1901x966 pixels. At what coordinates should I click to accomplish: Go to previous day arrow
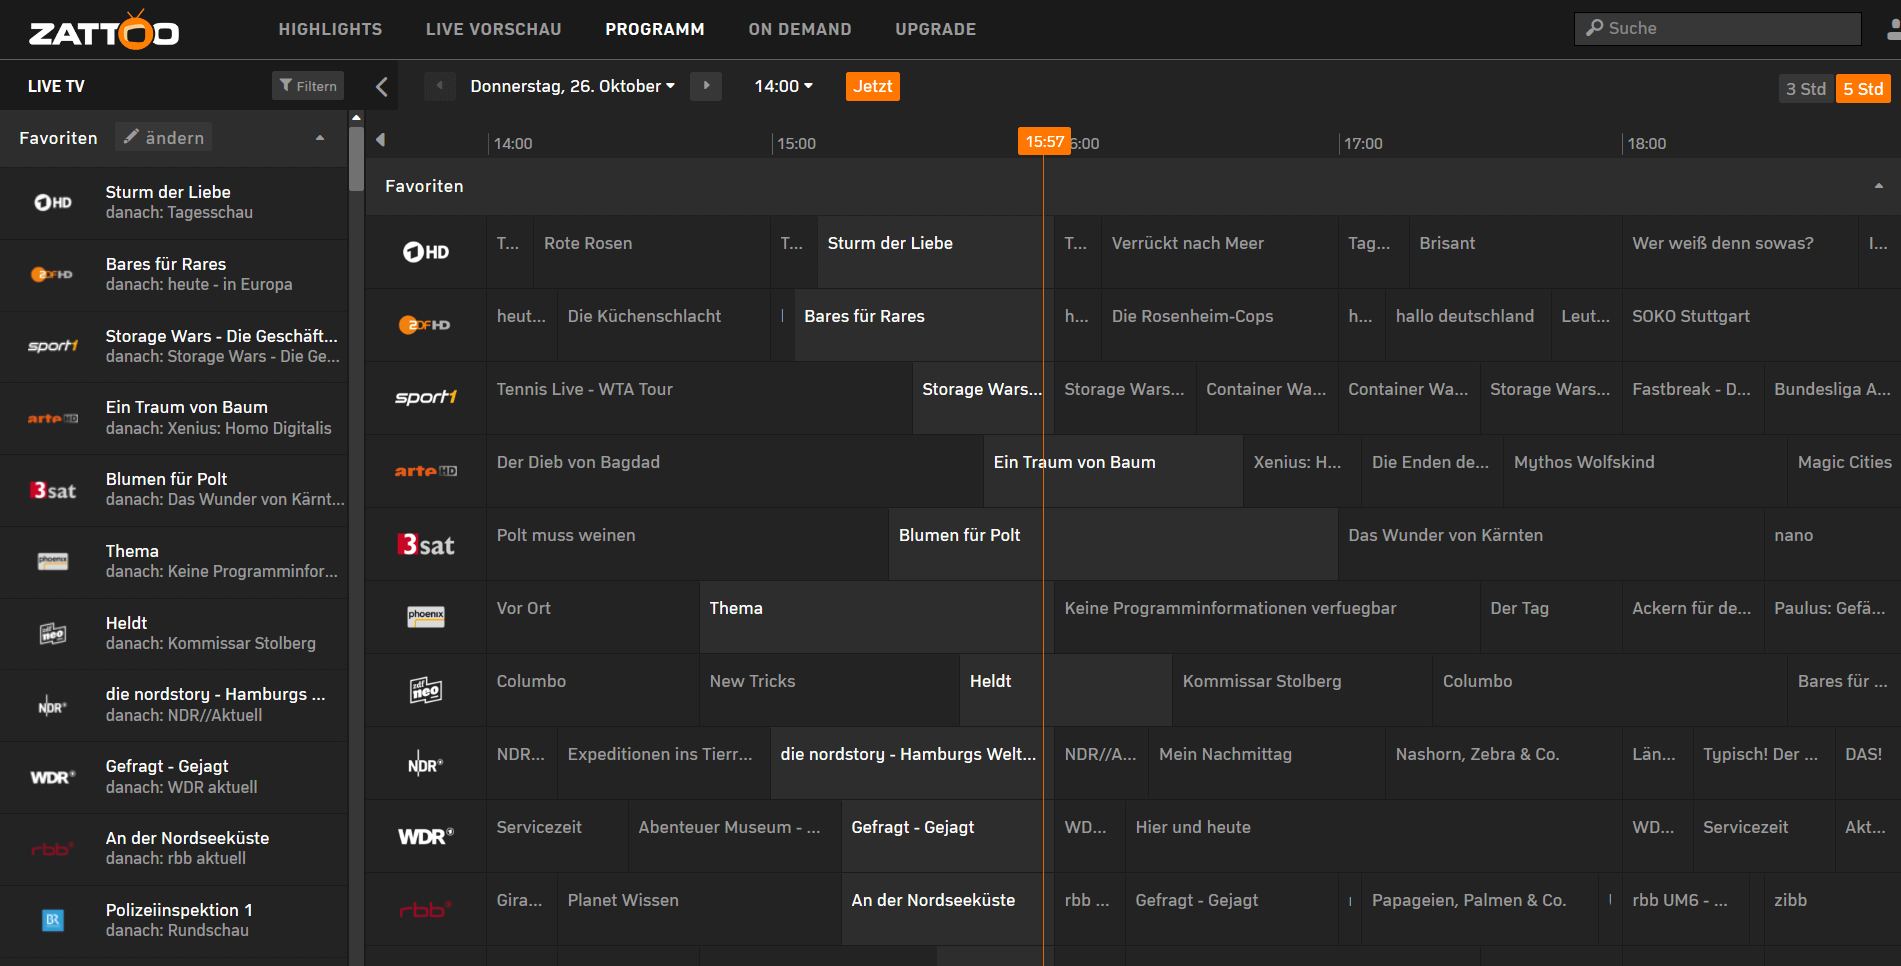[x=439, y=86]
